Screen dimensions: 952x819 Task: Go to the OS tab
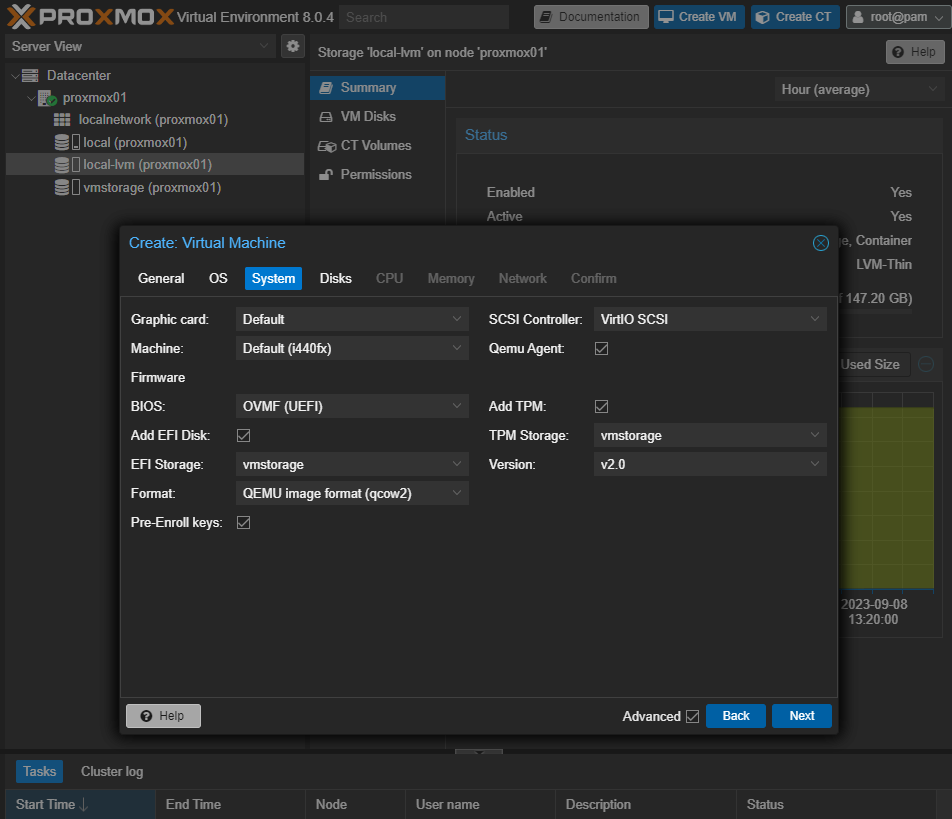(x=218, y=278)
